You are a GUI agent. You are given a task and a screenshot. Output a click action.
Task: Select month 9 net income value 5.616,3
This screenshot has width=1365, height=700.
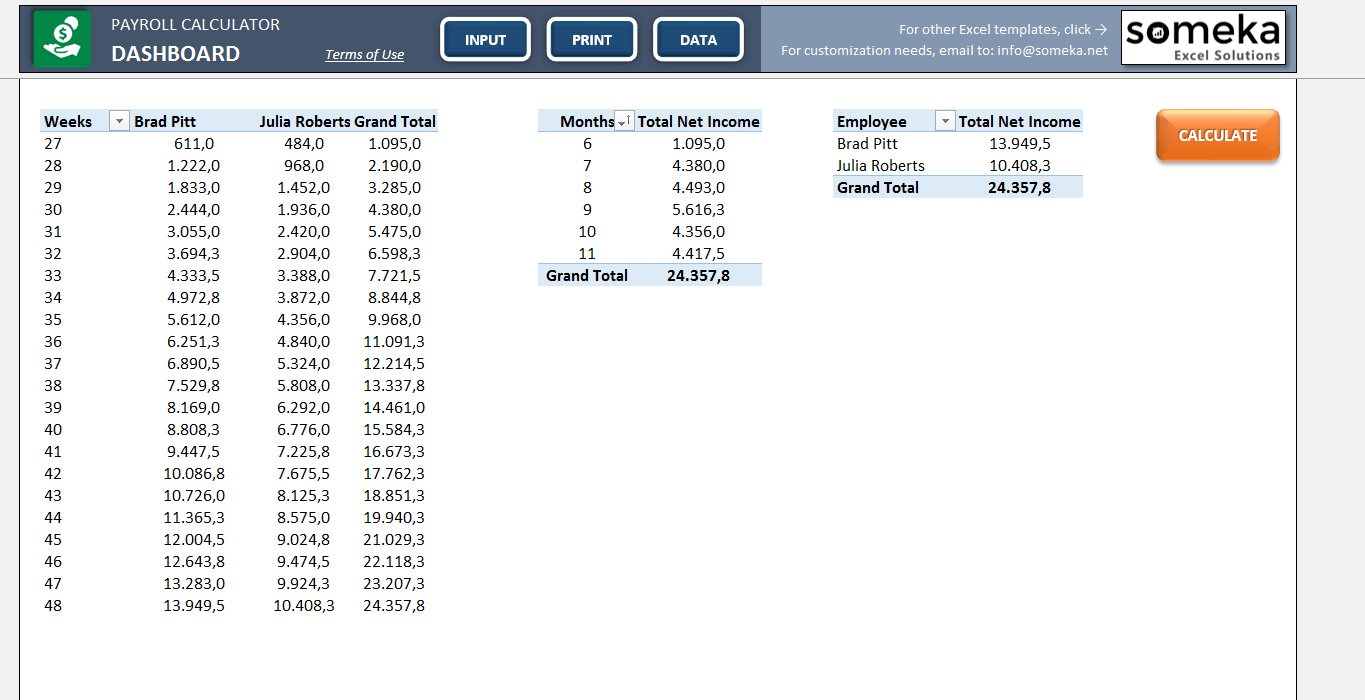pos(699,209)
